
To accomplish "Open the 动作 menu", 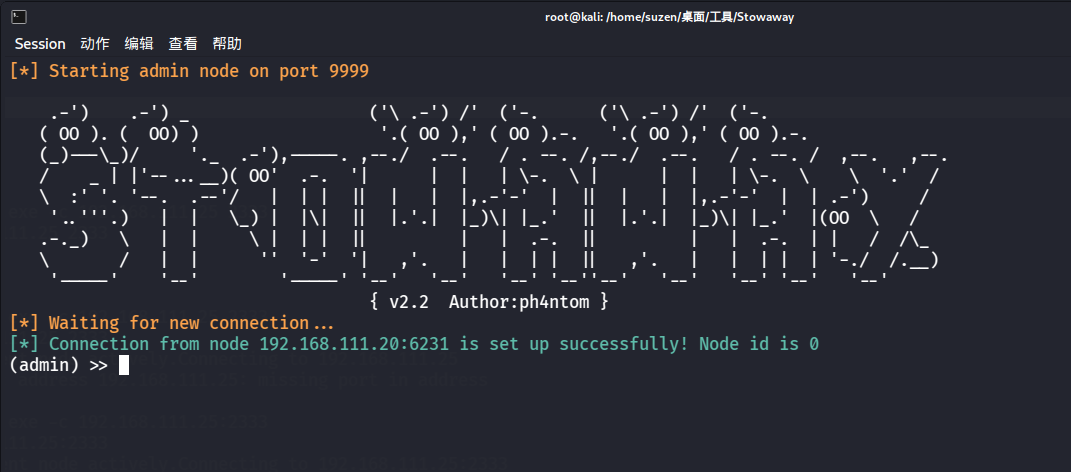I will 94,44.
